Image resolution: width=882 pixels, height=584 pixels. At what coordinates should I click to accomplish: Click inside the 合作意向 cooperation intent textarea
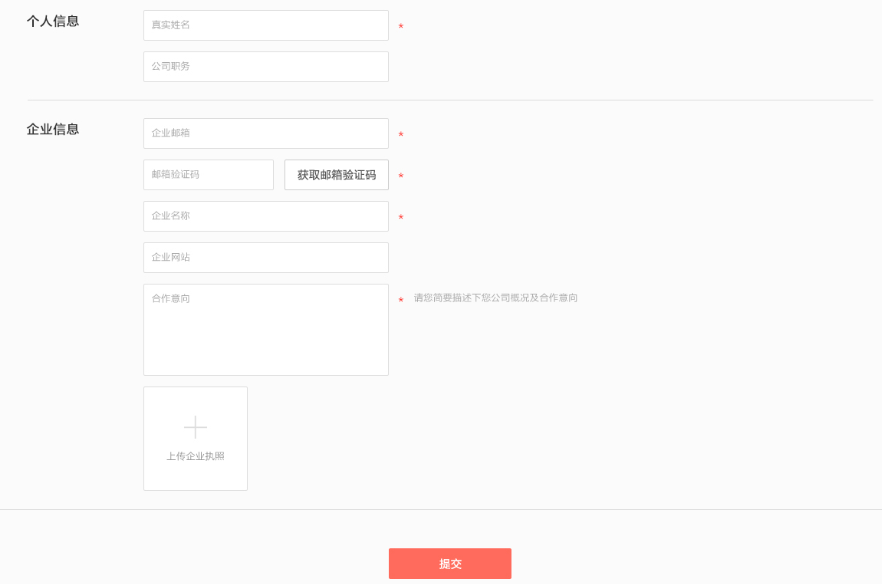point(265,330)
